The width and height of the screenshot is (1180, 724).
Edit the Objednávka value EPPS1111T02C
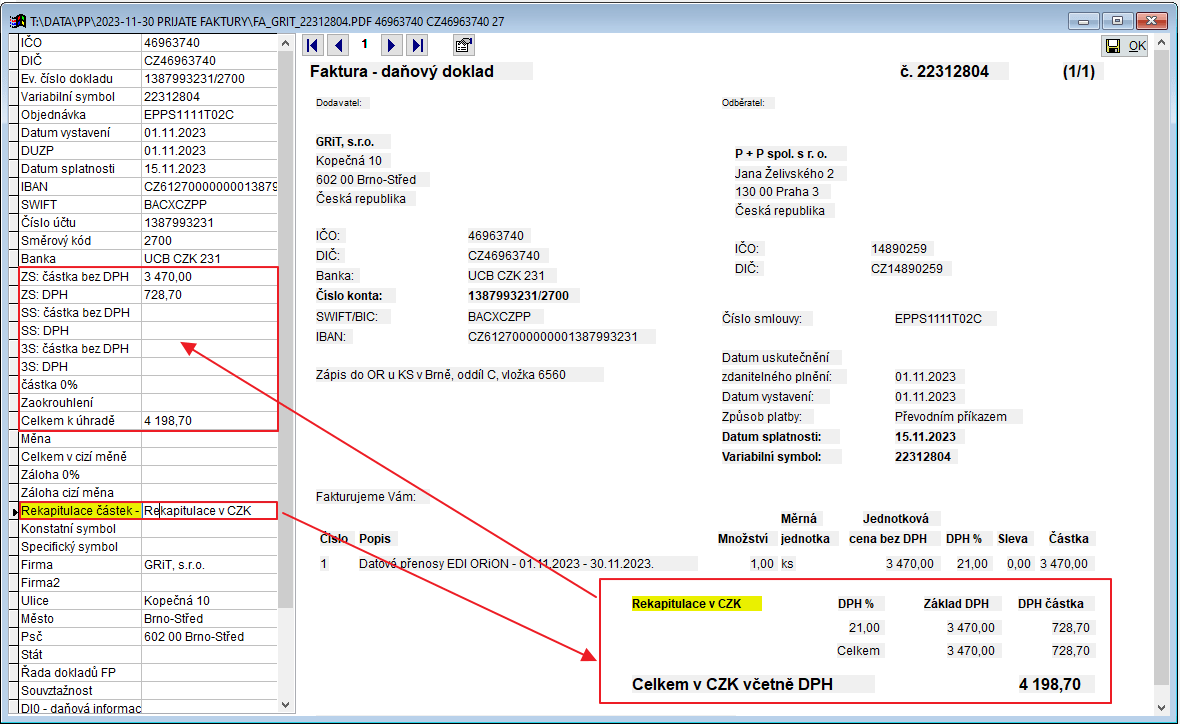[x=209, y=115]
